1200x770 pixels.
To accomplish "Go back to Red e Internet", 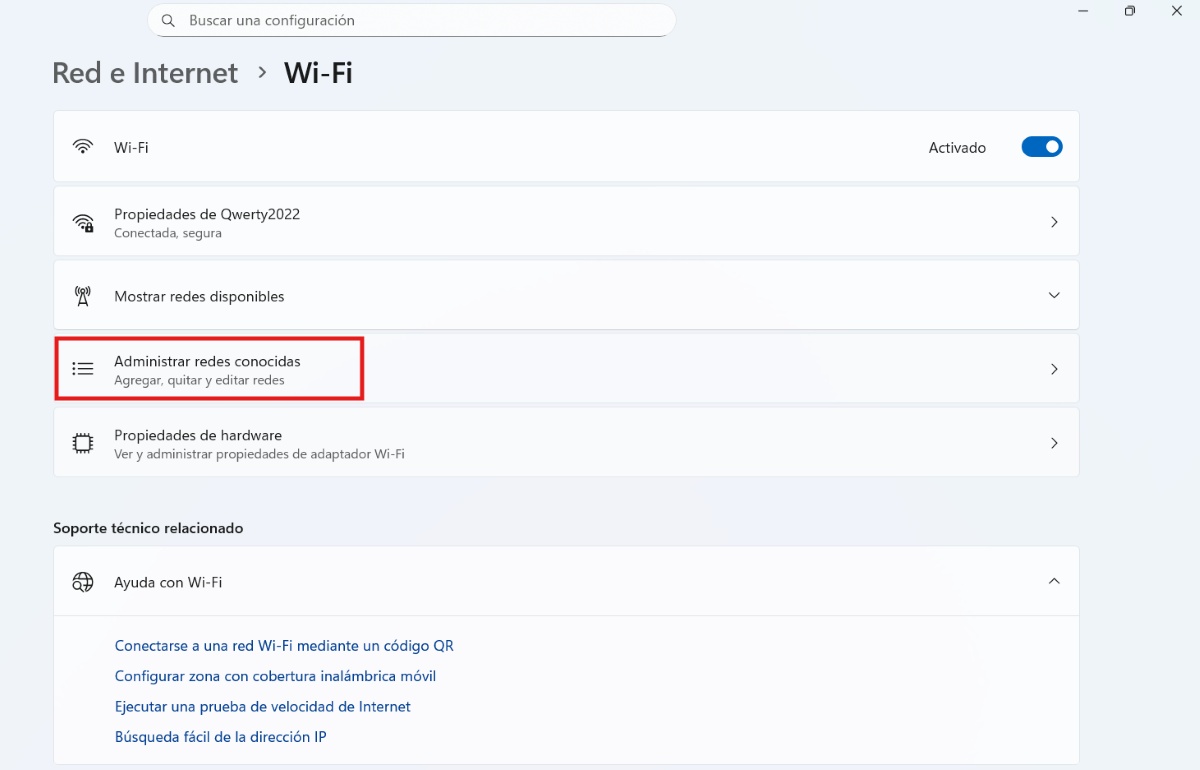I will click(x=144, y=72).
